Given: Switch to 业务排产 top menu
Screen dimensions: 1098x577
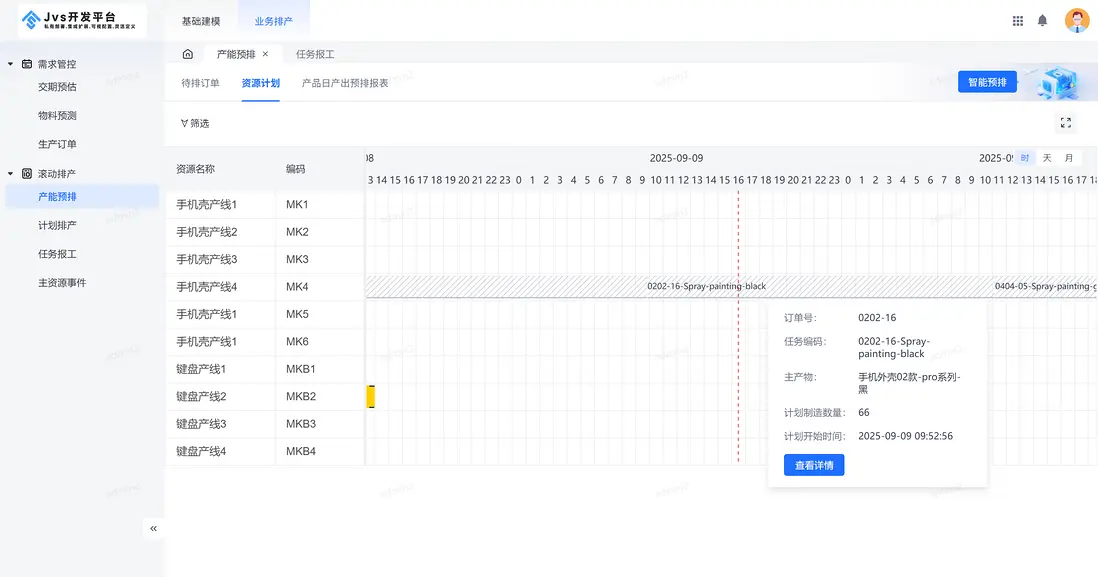Looking at the screenshot, I should coord(274,21).
